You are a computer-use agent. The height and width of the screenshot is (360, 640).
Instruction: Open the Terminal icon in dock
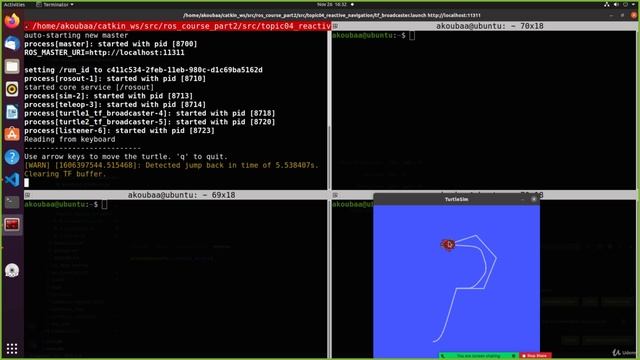point(12,202)
